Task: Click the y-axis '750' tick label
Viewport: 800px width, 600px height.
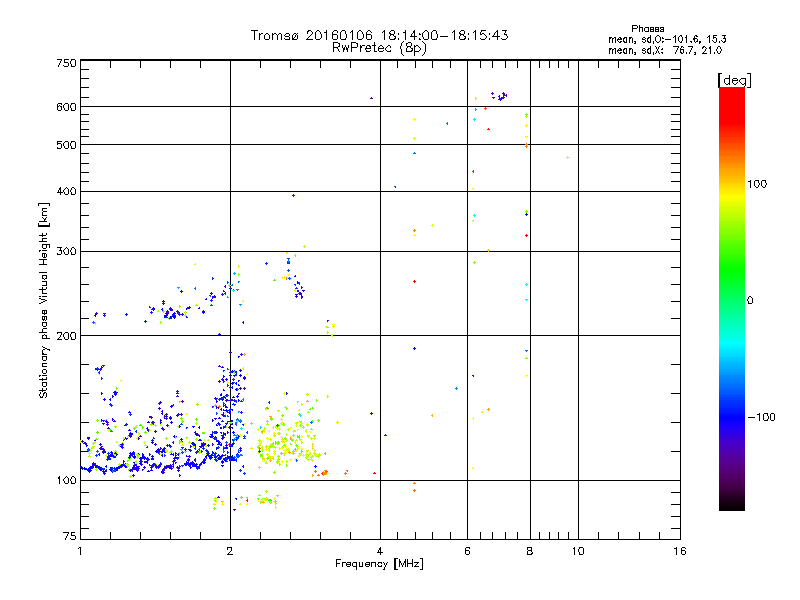Action: coord(66,63)
